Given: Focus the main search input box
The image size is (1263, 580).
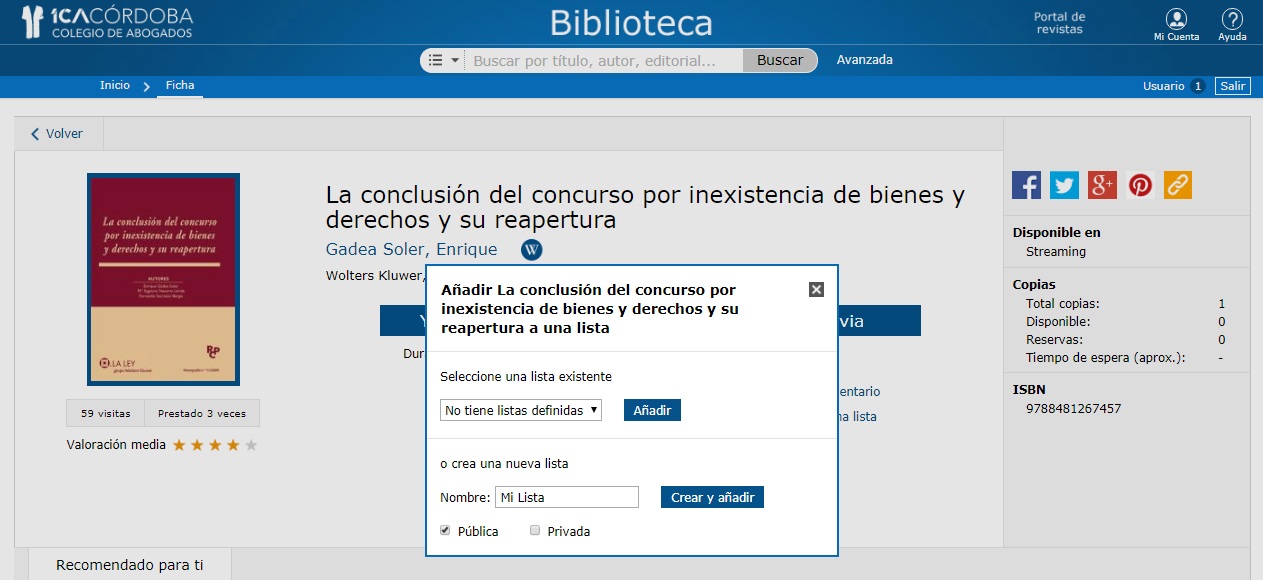Looking at the screenshot, I should [x=604, y=60].
